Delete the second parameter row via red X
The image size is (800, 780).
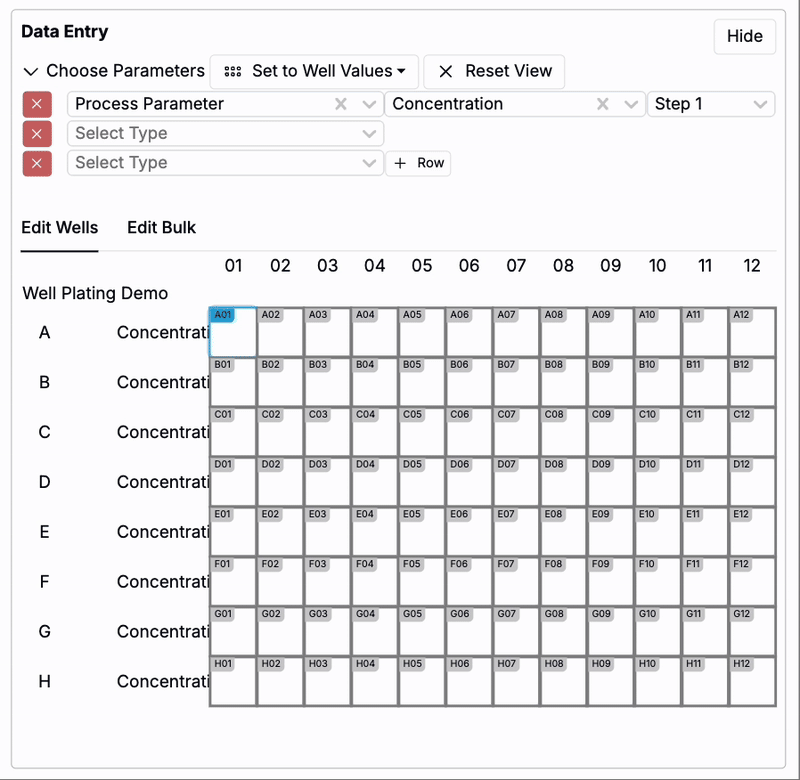point(37,134)
